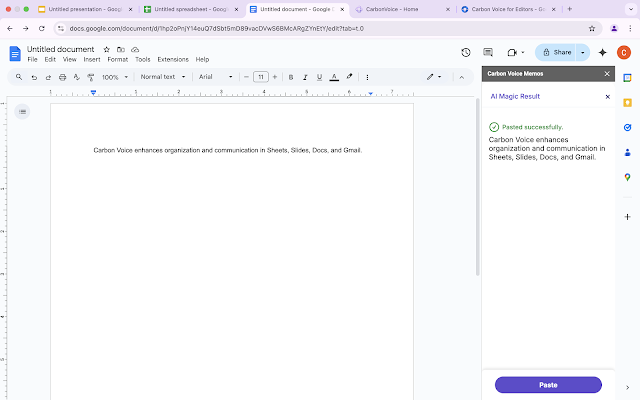The height and width of the screenshot is (400, 640).
Task: Open Google Keep side panel
Action: tap(627, 103)
